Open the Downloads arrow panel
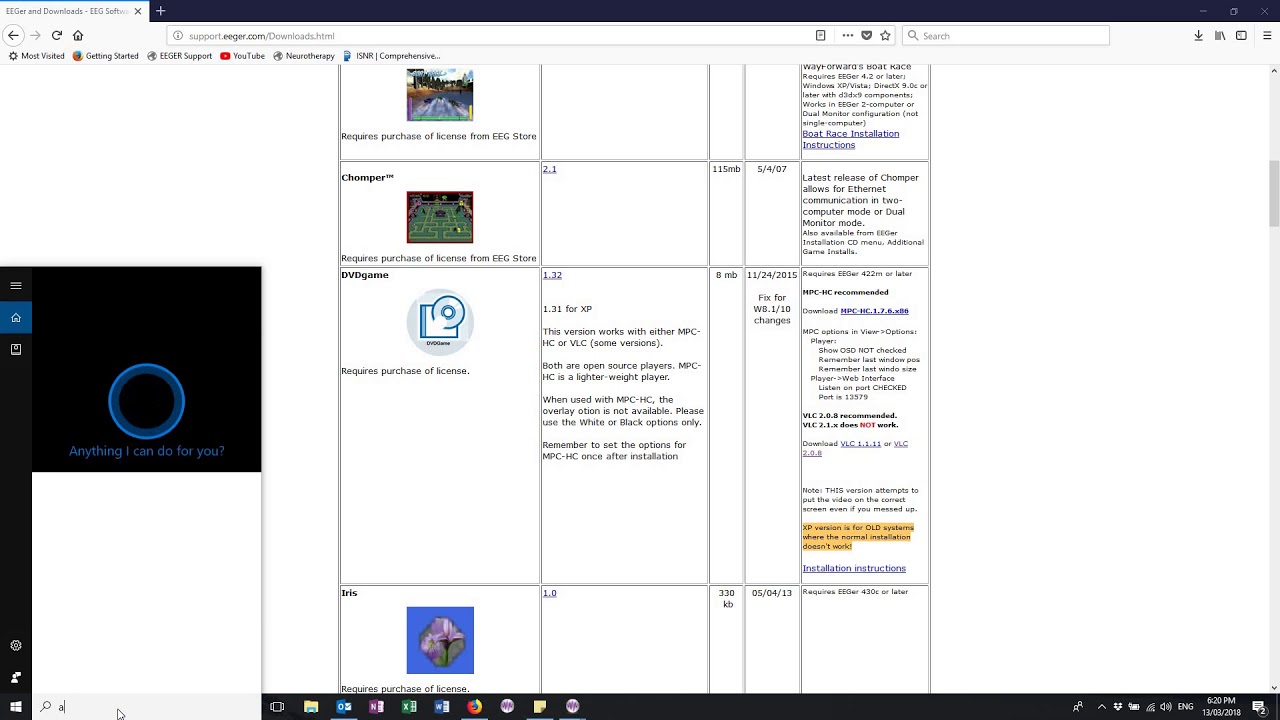This screenshot has width=1280, height=720. (1198, 35)
